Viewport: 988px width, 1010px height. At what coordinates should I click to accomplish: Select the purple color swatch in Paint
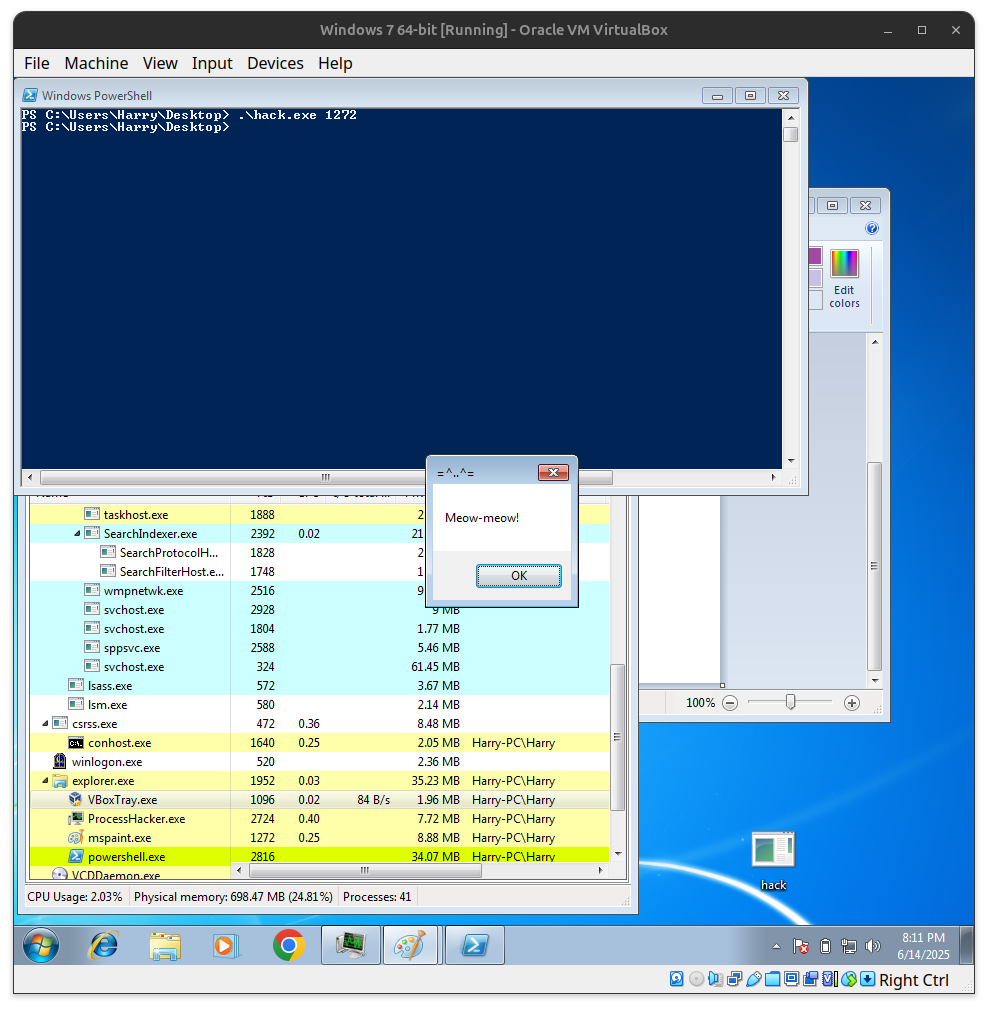(x=815, y=256)
